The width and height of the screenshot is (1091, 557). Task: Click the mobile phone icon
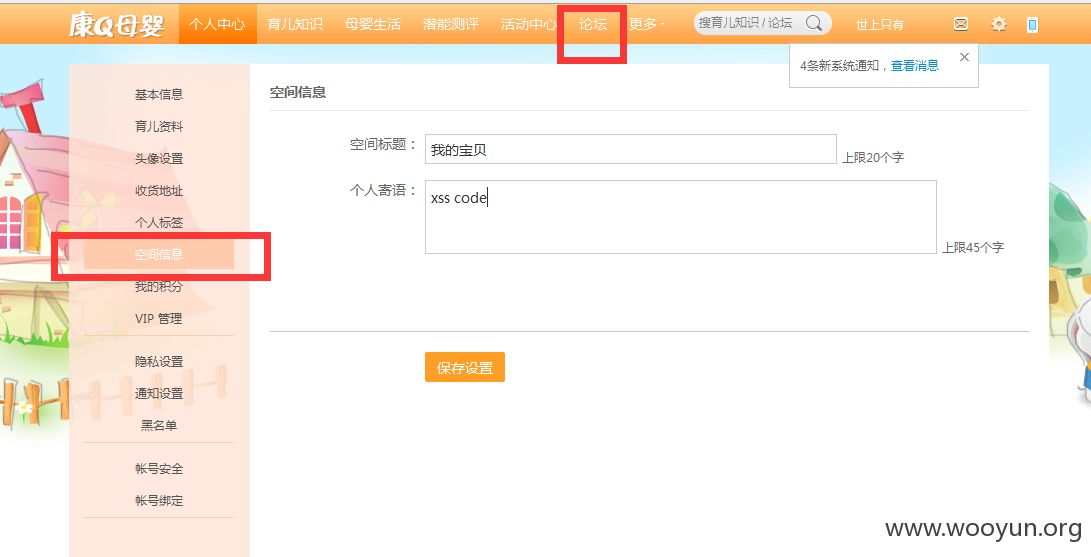coord(1033,25)
